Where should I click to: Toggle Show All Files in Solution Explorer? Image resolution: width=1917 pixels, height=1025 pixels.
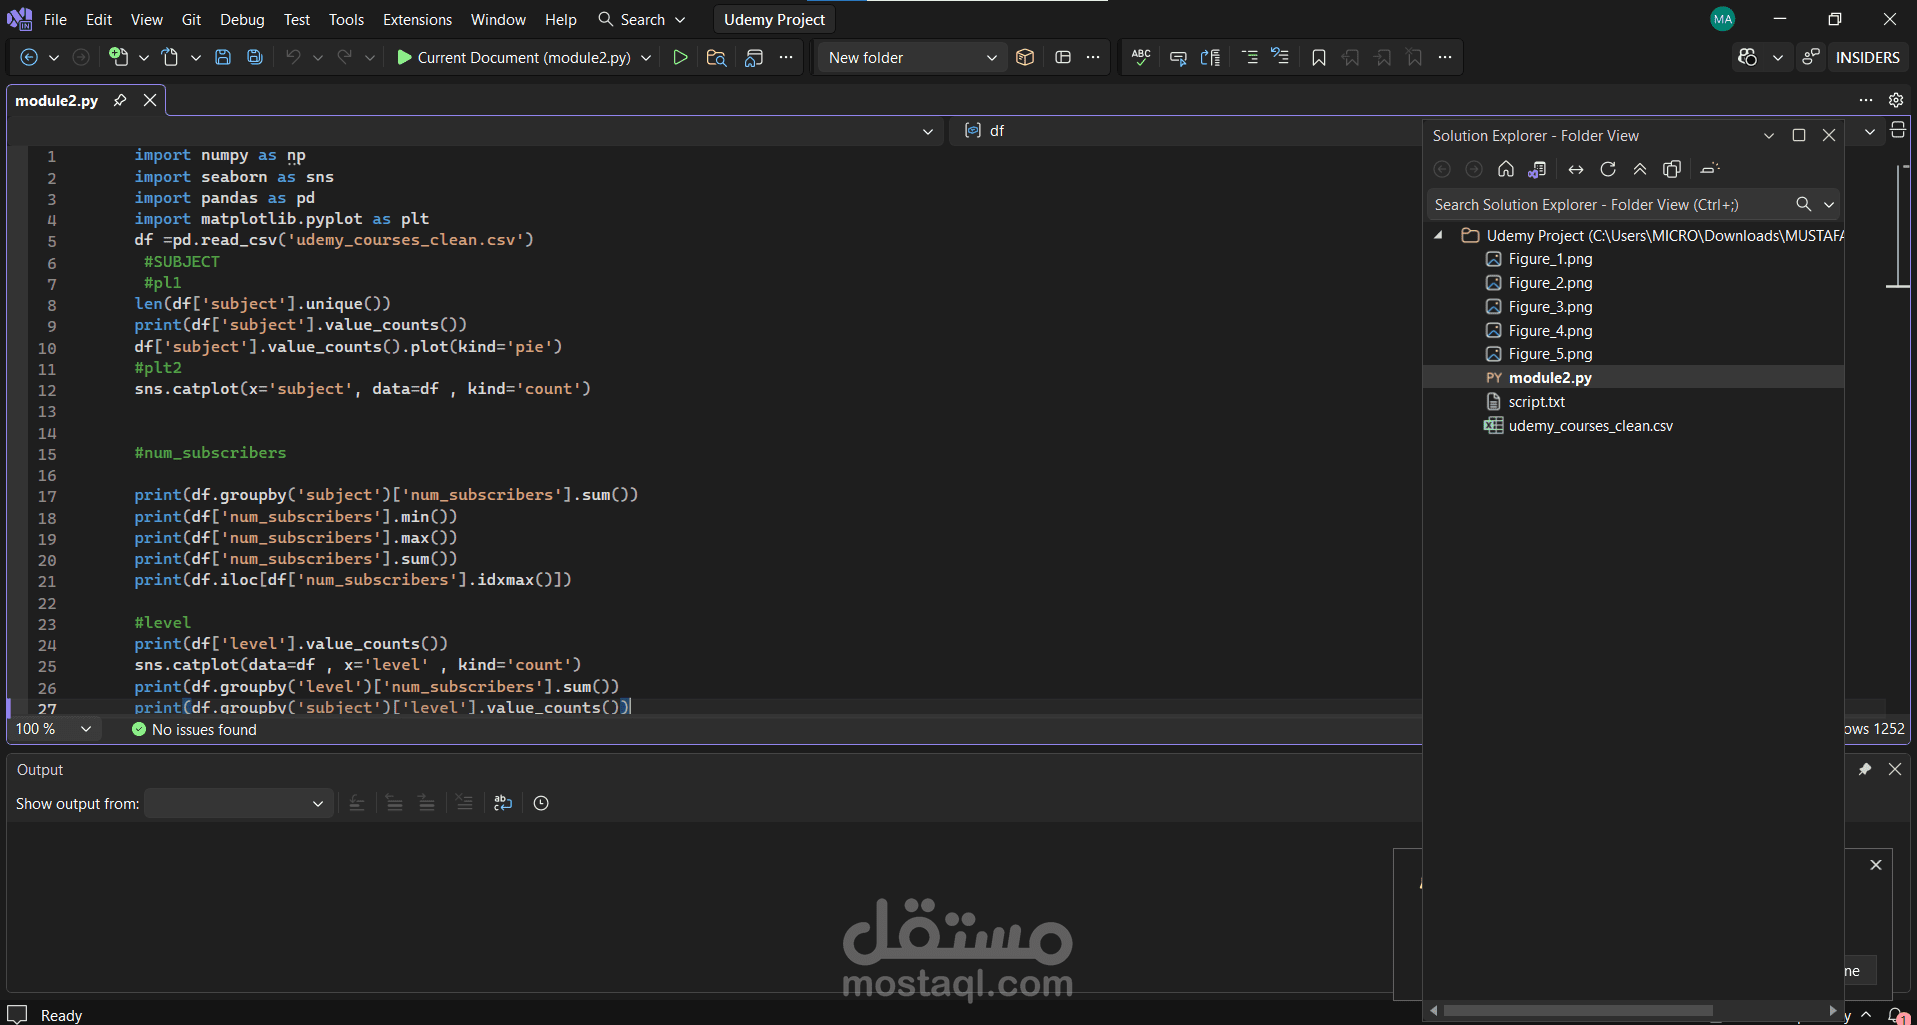point(1672,169)
